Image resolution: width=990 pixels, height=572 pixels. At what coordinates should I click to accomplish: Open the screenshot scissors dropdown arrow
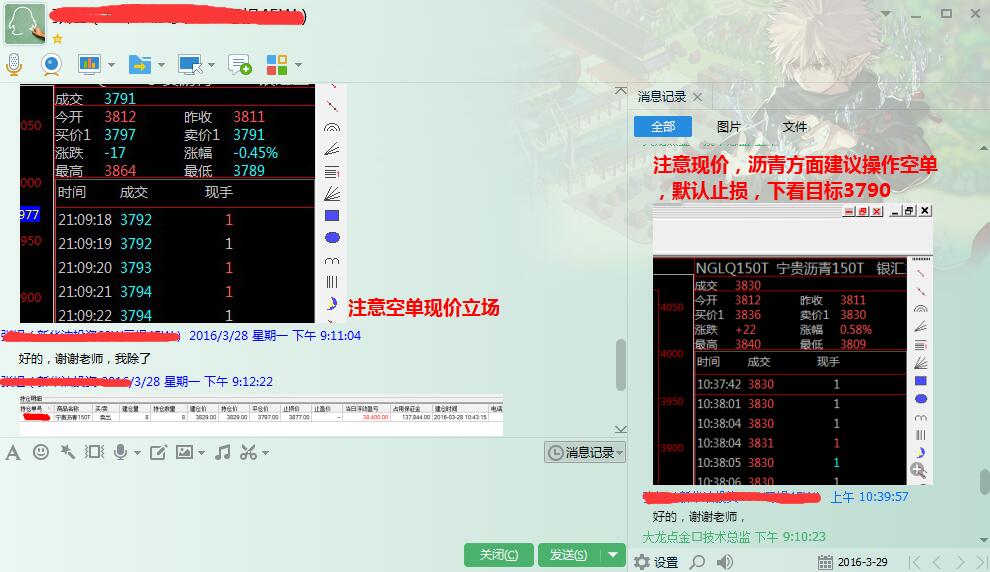click(x=264, y=453)
